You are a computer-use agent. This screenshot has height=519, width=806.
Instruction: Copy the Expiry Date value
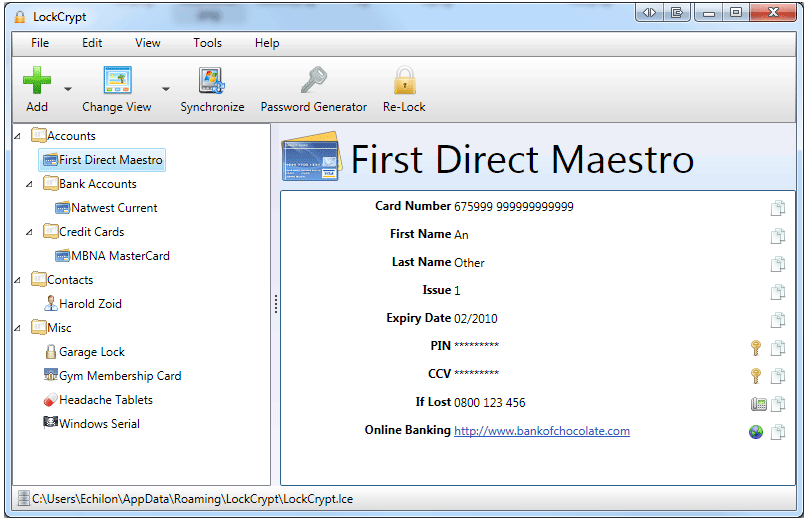point(778,320)
